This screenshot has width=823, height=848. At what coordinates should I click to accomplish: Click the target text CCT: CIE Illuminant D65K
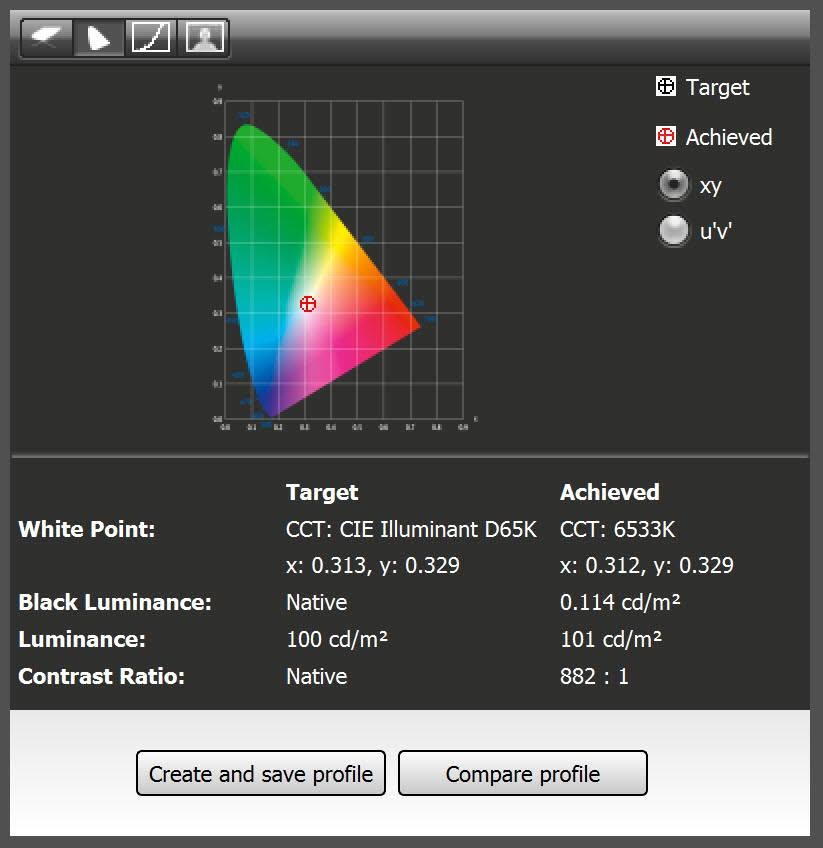[412, 529]
